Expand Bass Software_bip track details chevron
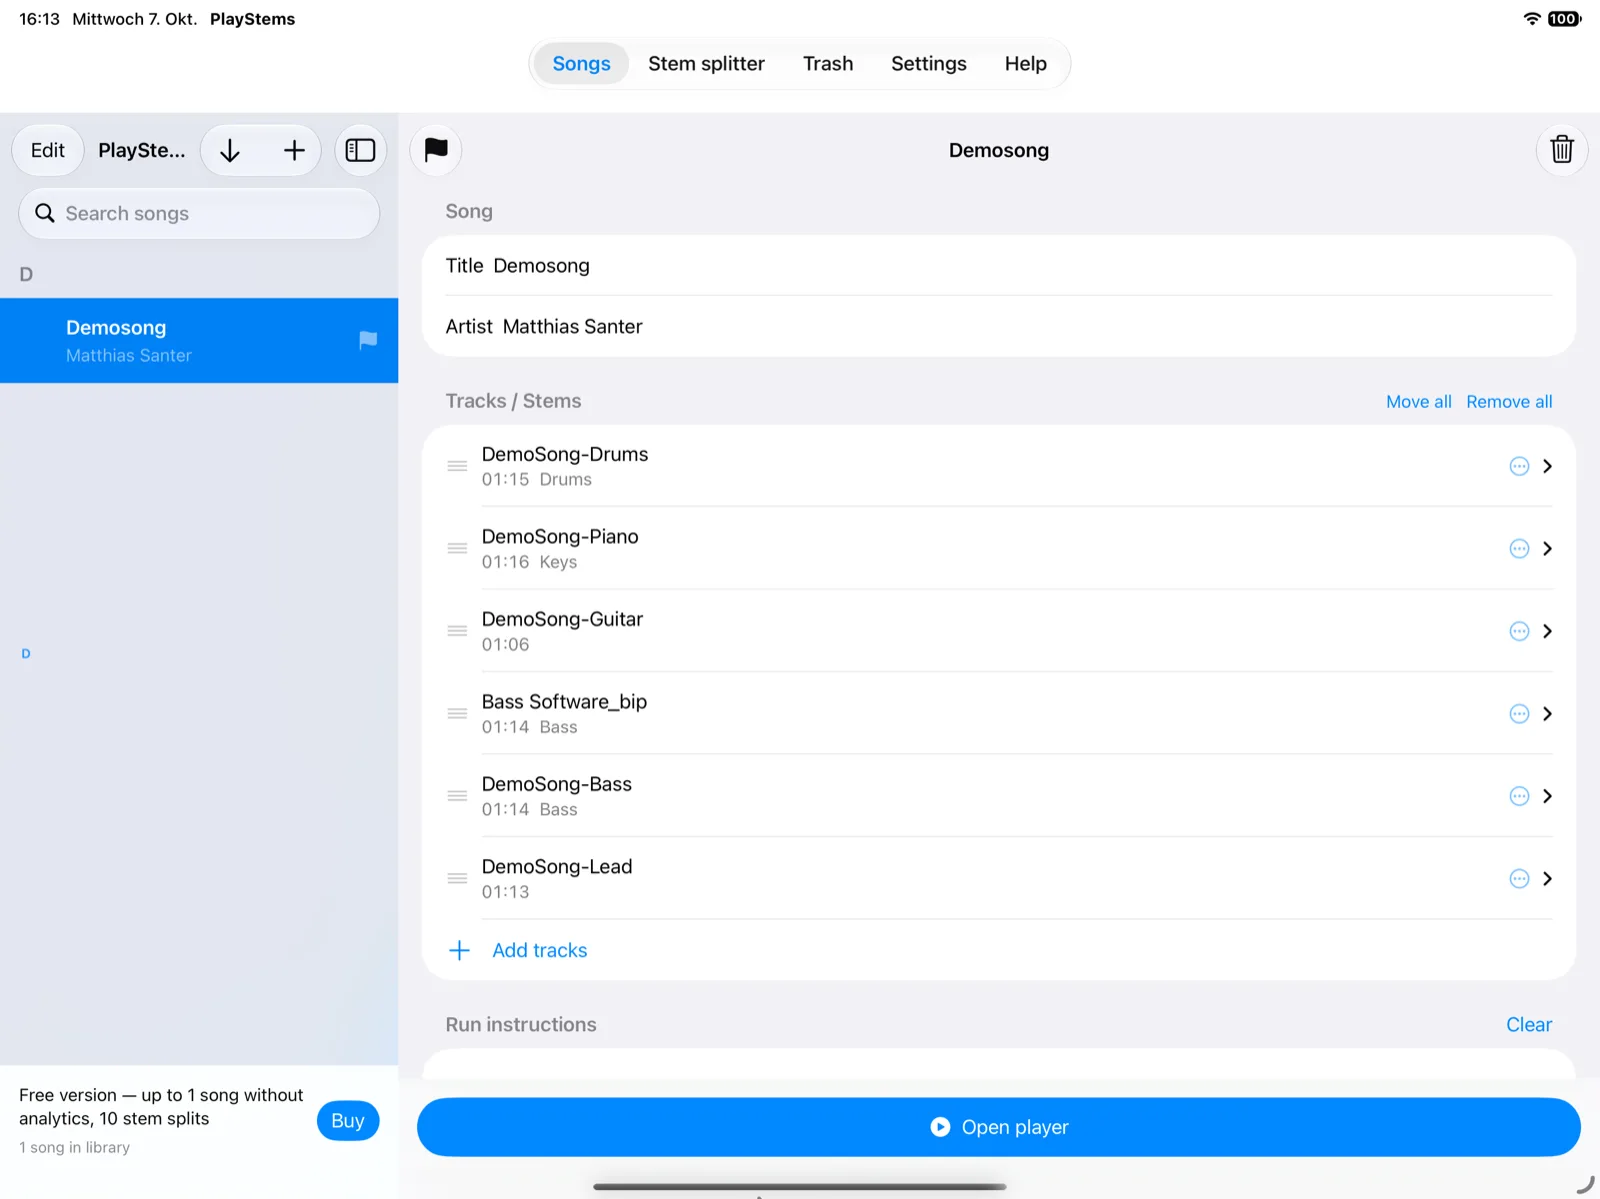The height and width of the screenshot is (1199, 1600). pos(1547,714)
